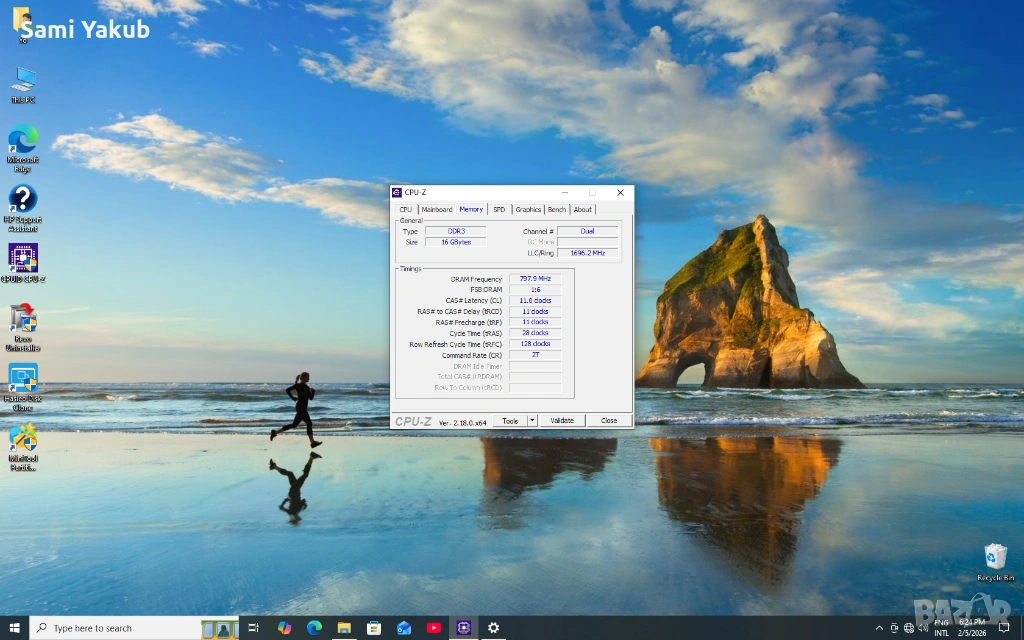Select the CPUID CPU-Z desktop shortcut
Image resolution: width=1024 pixels, height=640 pixels.
coord(23,259)
